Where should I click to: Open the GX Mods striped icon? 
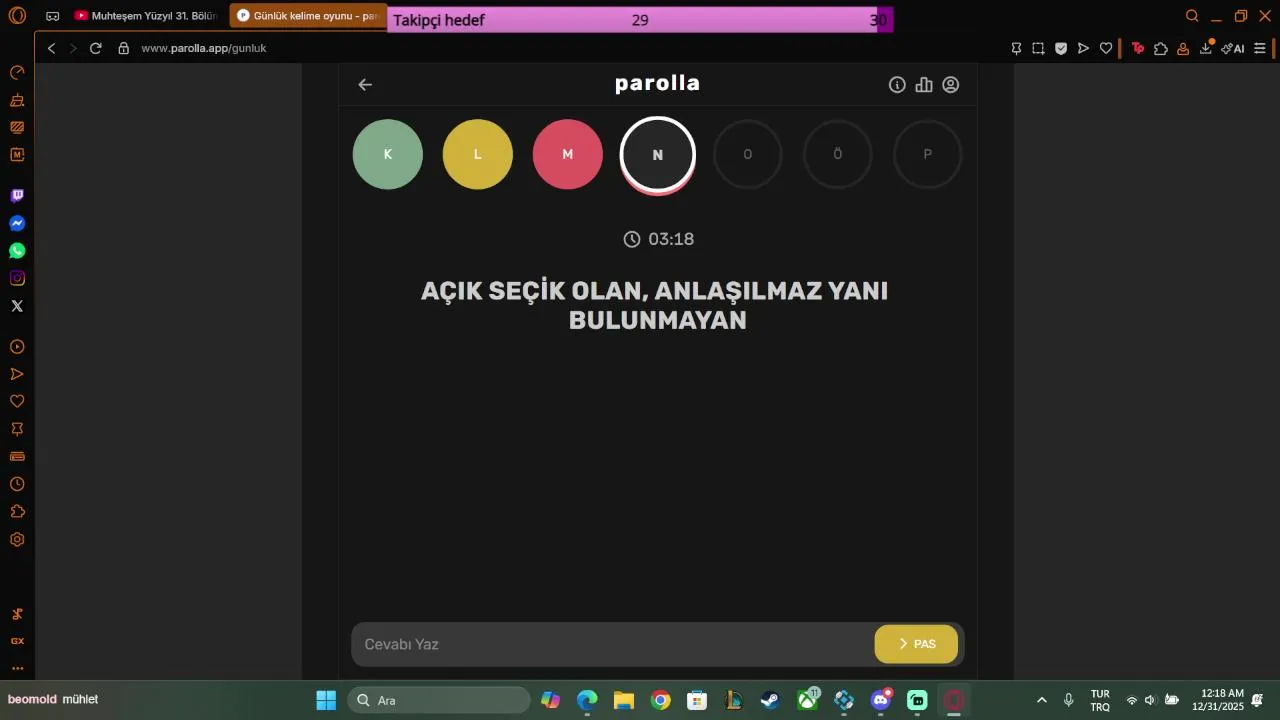(17, 127)
